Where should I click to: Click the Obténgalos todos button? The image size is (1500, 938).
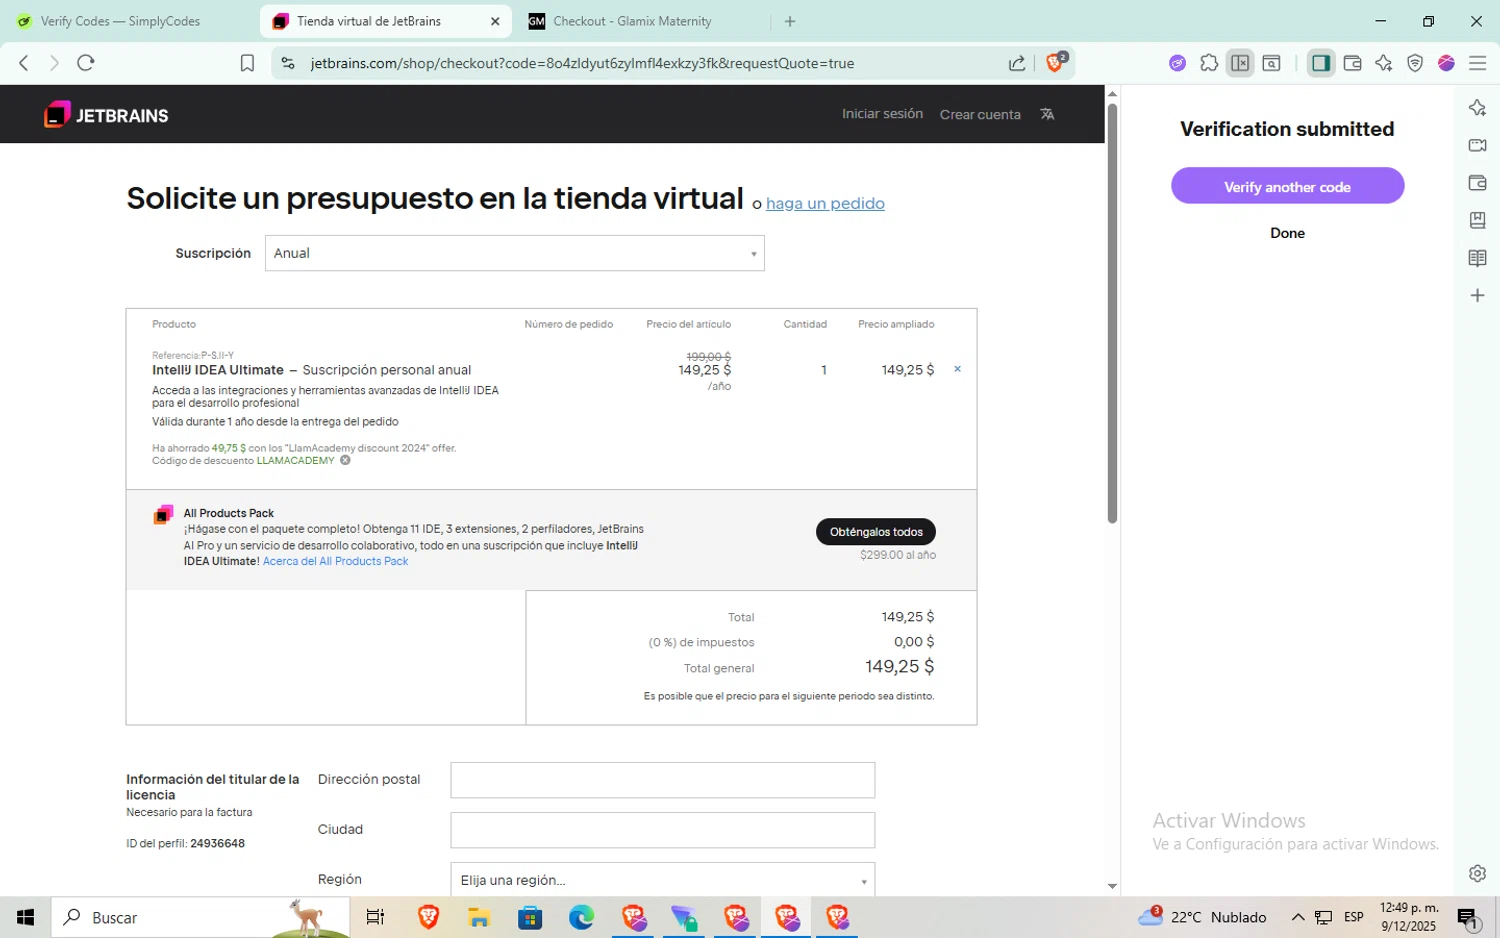(876, 532)
